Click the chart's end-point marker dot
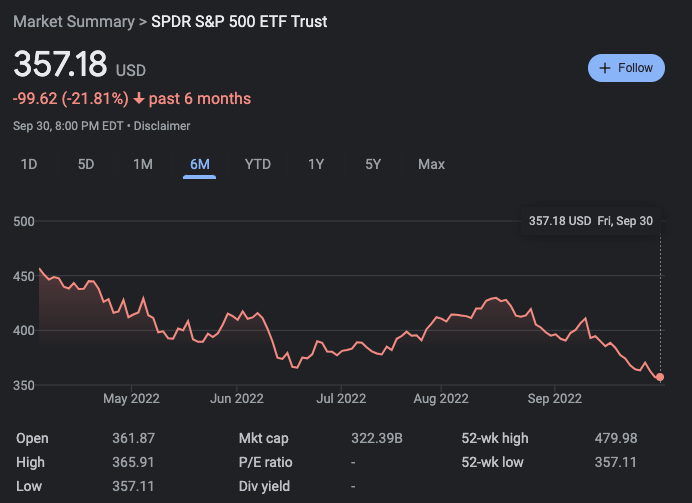Viewport: 692px width, 503px height. click(660, 377)
